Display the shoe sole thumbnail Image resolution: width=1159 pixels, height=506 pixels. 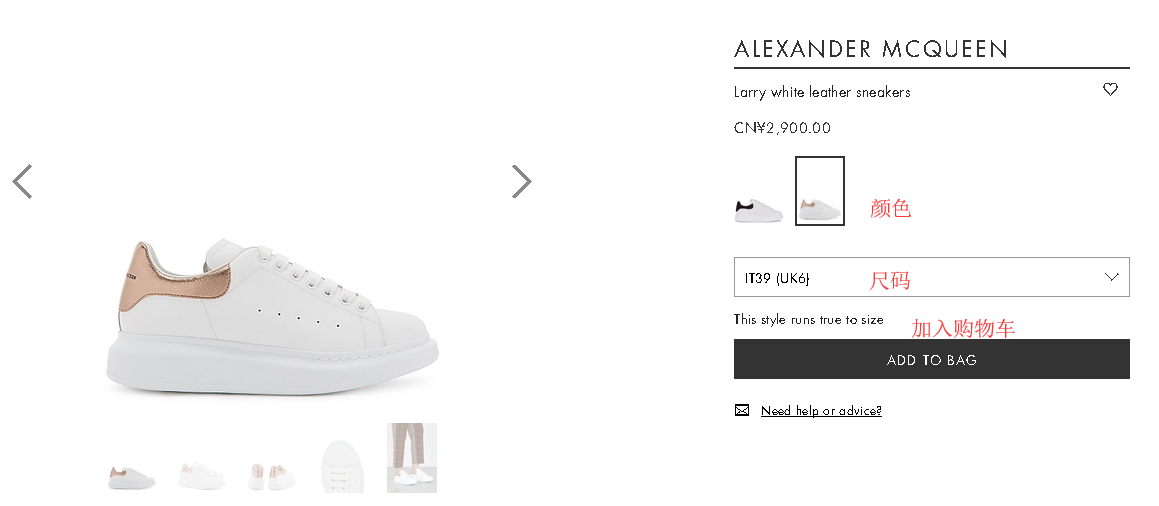click(342, 466)
